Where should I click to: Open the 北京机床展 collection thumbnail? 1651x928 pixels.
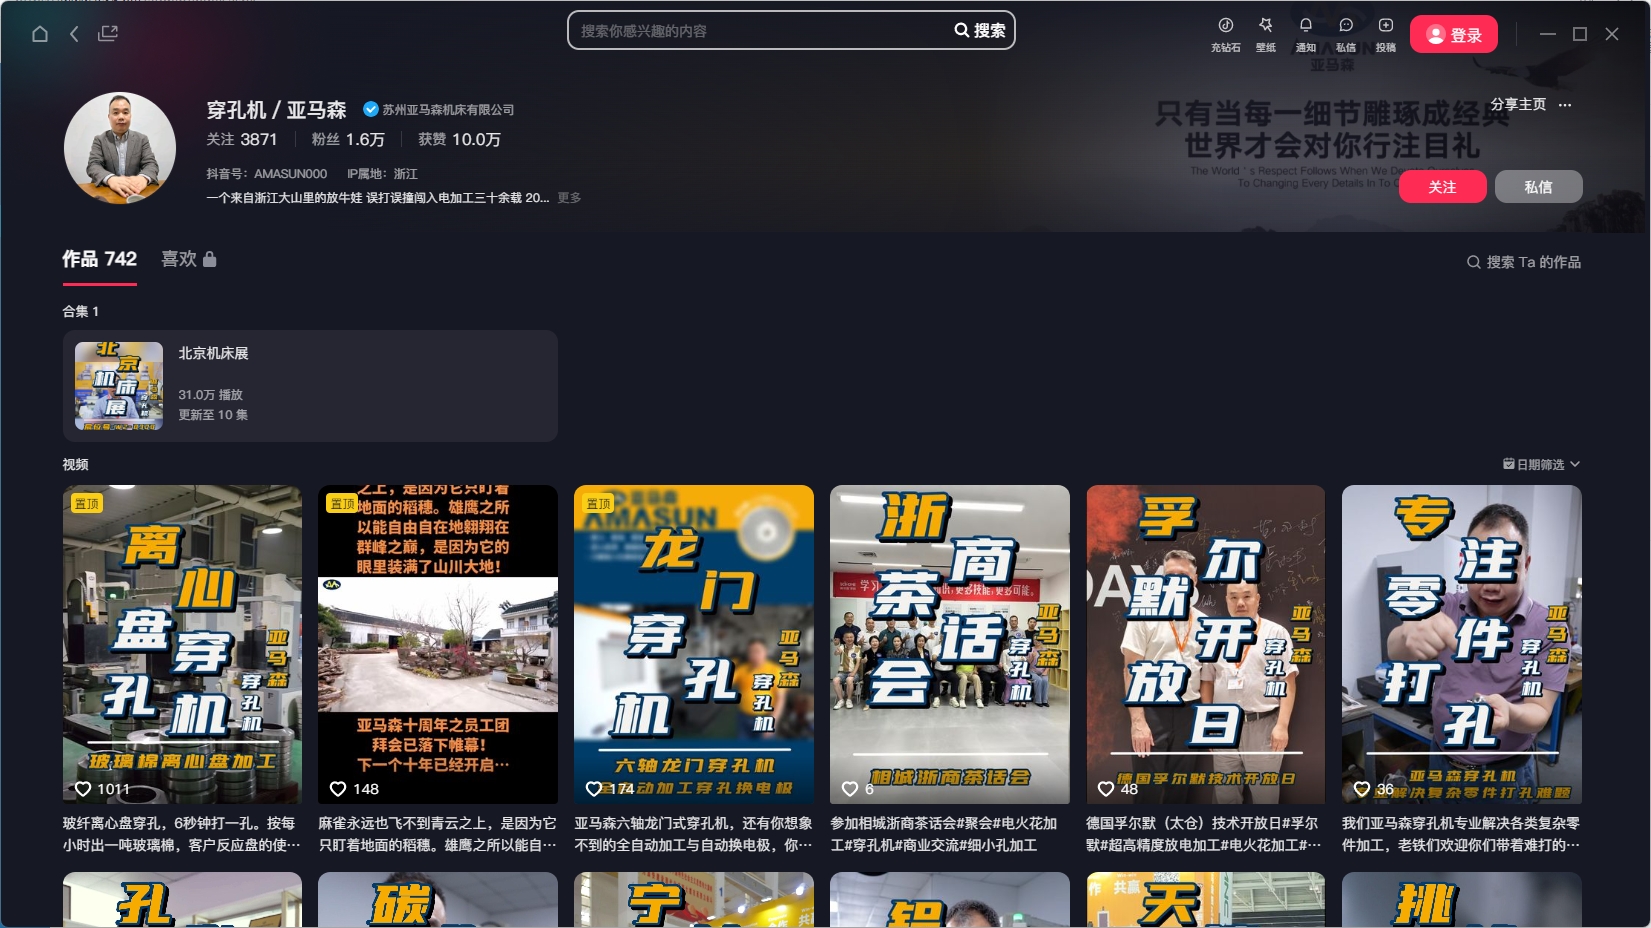click(119, 386)
